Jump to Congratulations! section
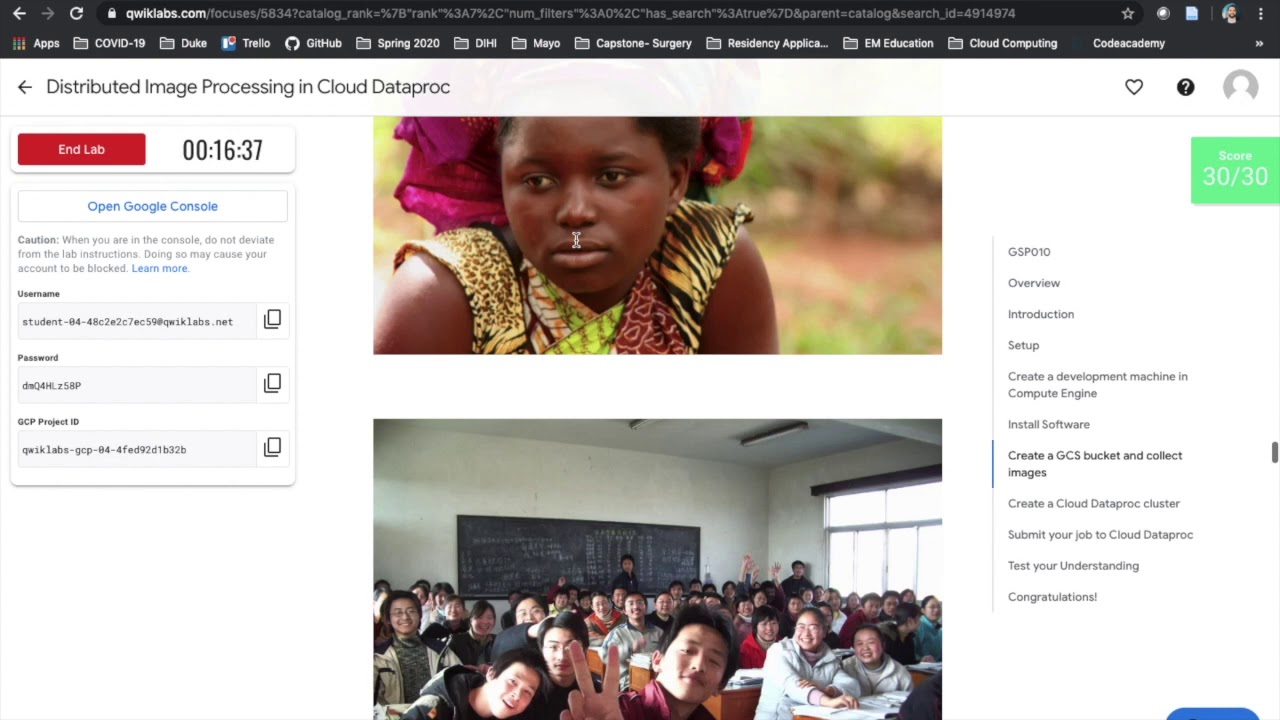 click(x=1052, y=596)
